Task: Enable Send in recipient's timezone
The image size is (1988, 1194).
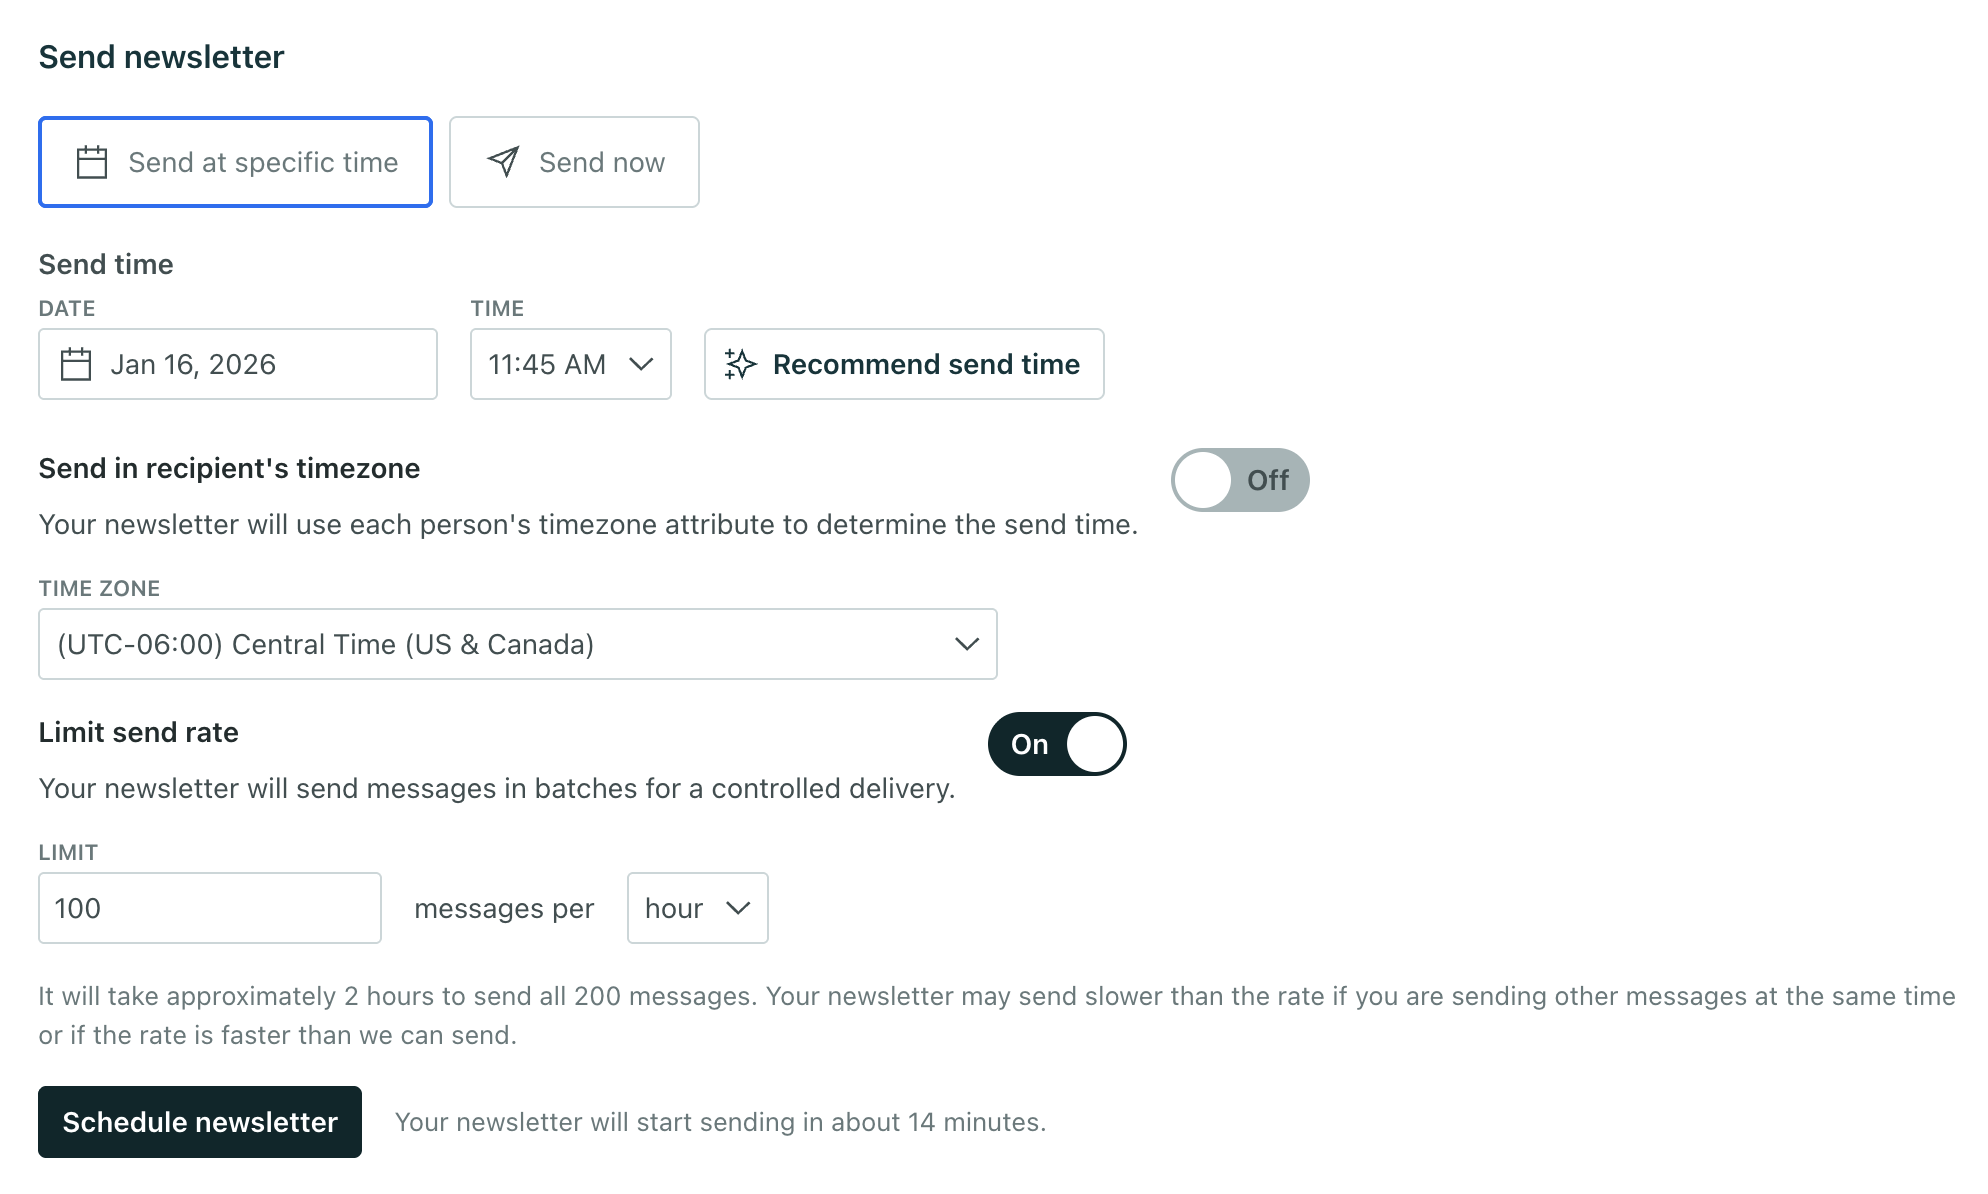Action: pyautogui.click(x=1240, y=480)
